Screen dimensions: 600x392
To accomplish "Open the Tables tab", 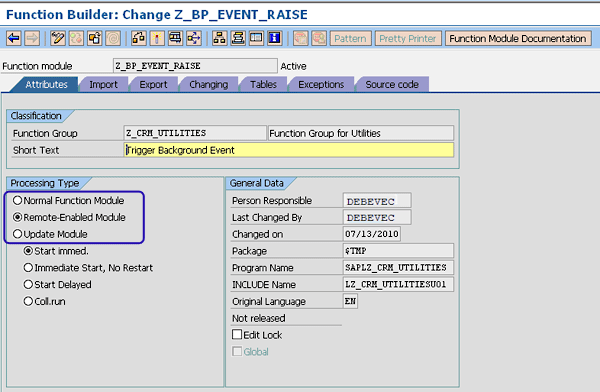I will pos(263,85).
